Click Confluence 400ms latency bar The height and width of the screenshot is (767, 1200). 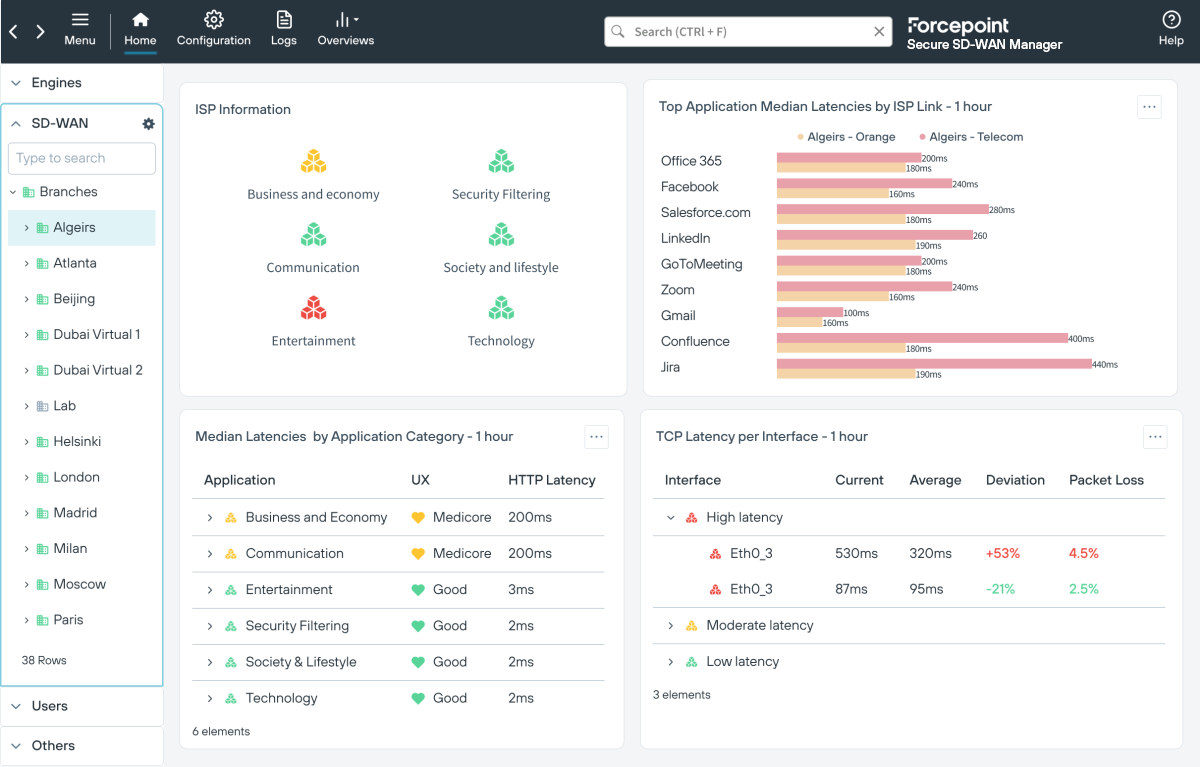tap(922, 338)
